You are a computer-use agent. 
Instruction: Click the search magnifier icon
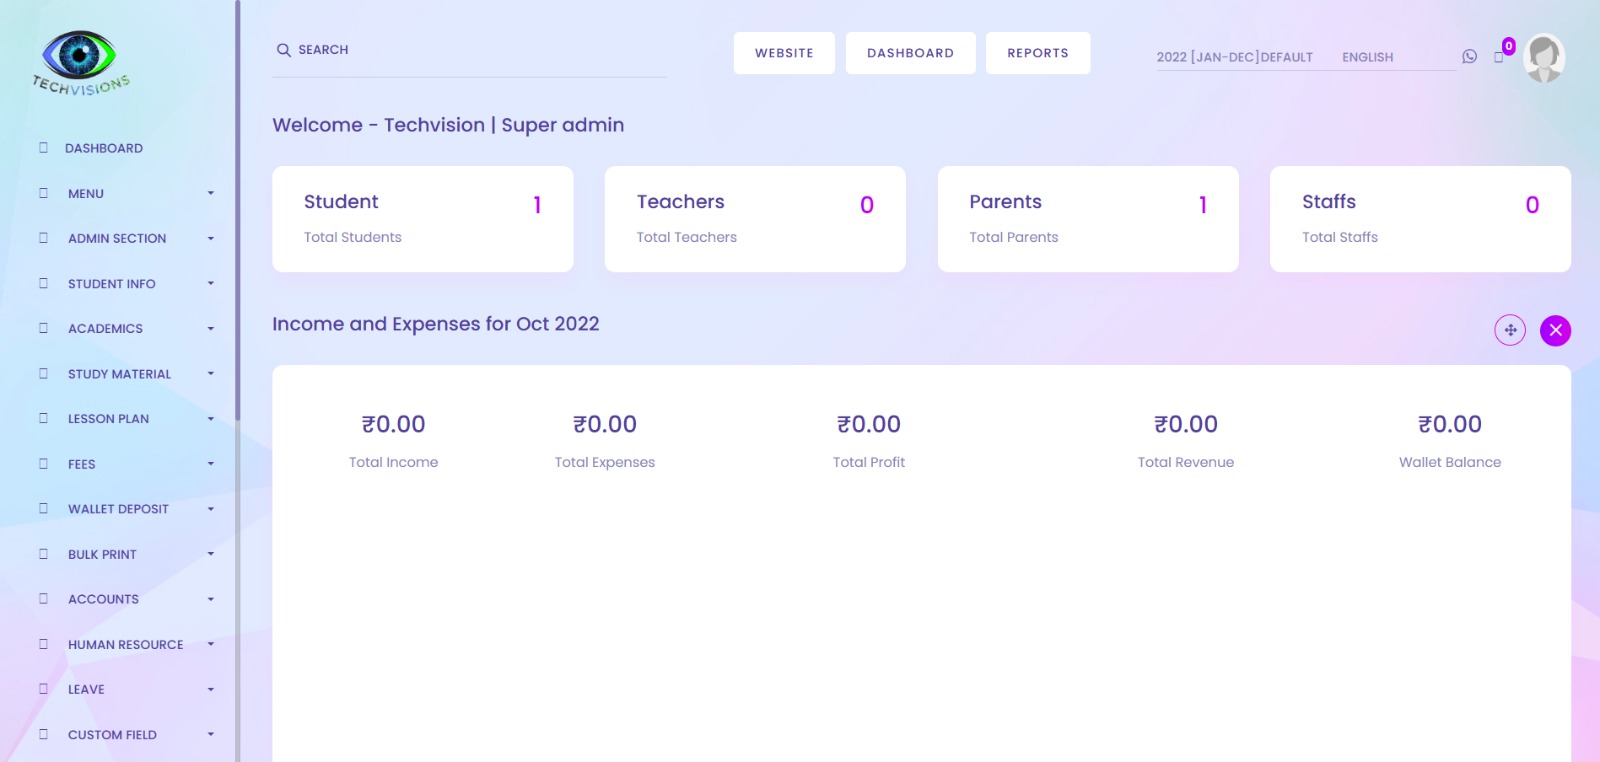point(284,50)
